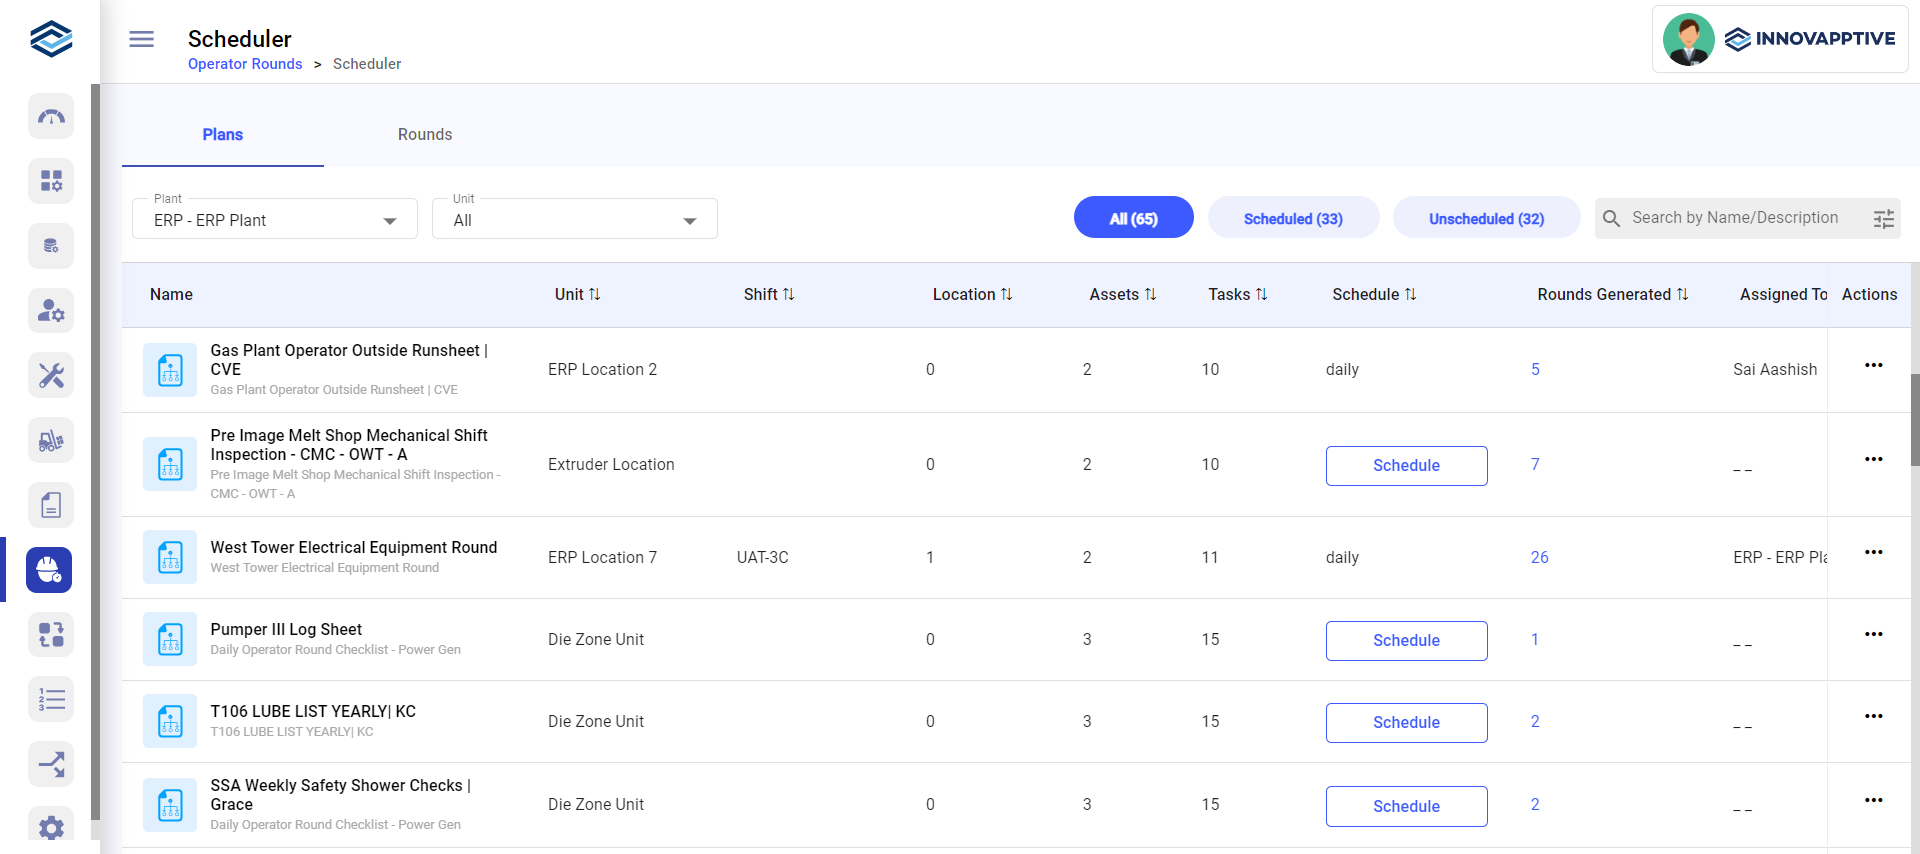This screenshot has width=1920, height=854.
Task: Open the maintenance tools sidebar icon
Action: coord(51,376)
